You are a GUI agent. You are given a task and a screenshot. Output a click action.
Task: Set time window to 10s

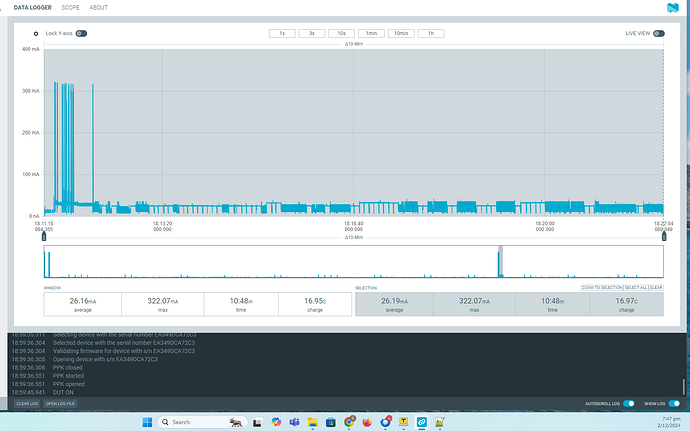(x=341, y=33)
